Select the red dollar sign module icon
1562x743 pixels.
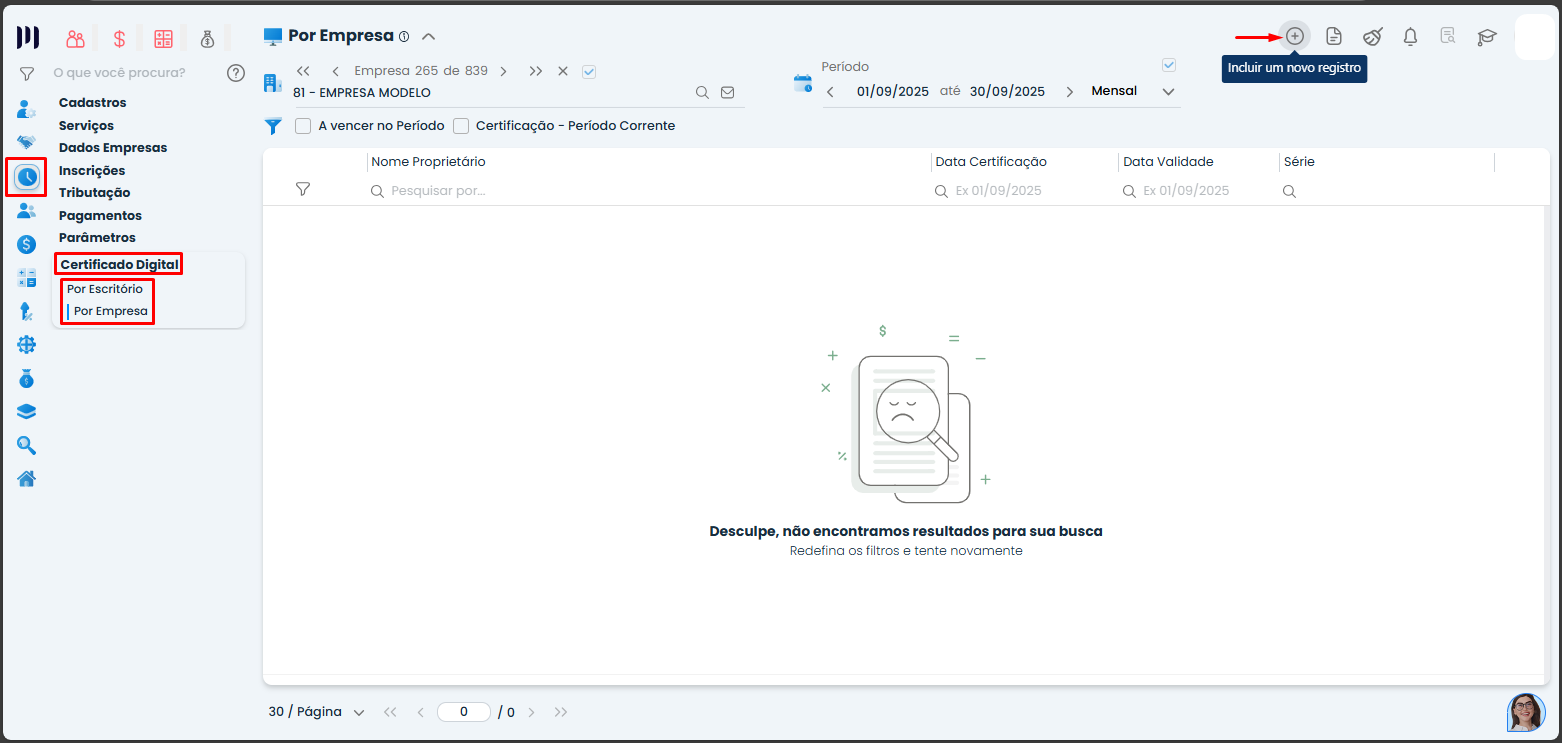[119, 39]
